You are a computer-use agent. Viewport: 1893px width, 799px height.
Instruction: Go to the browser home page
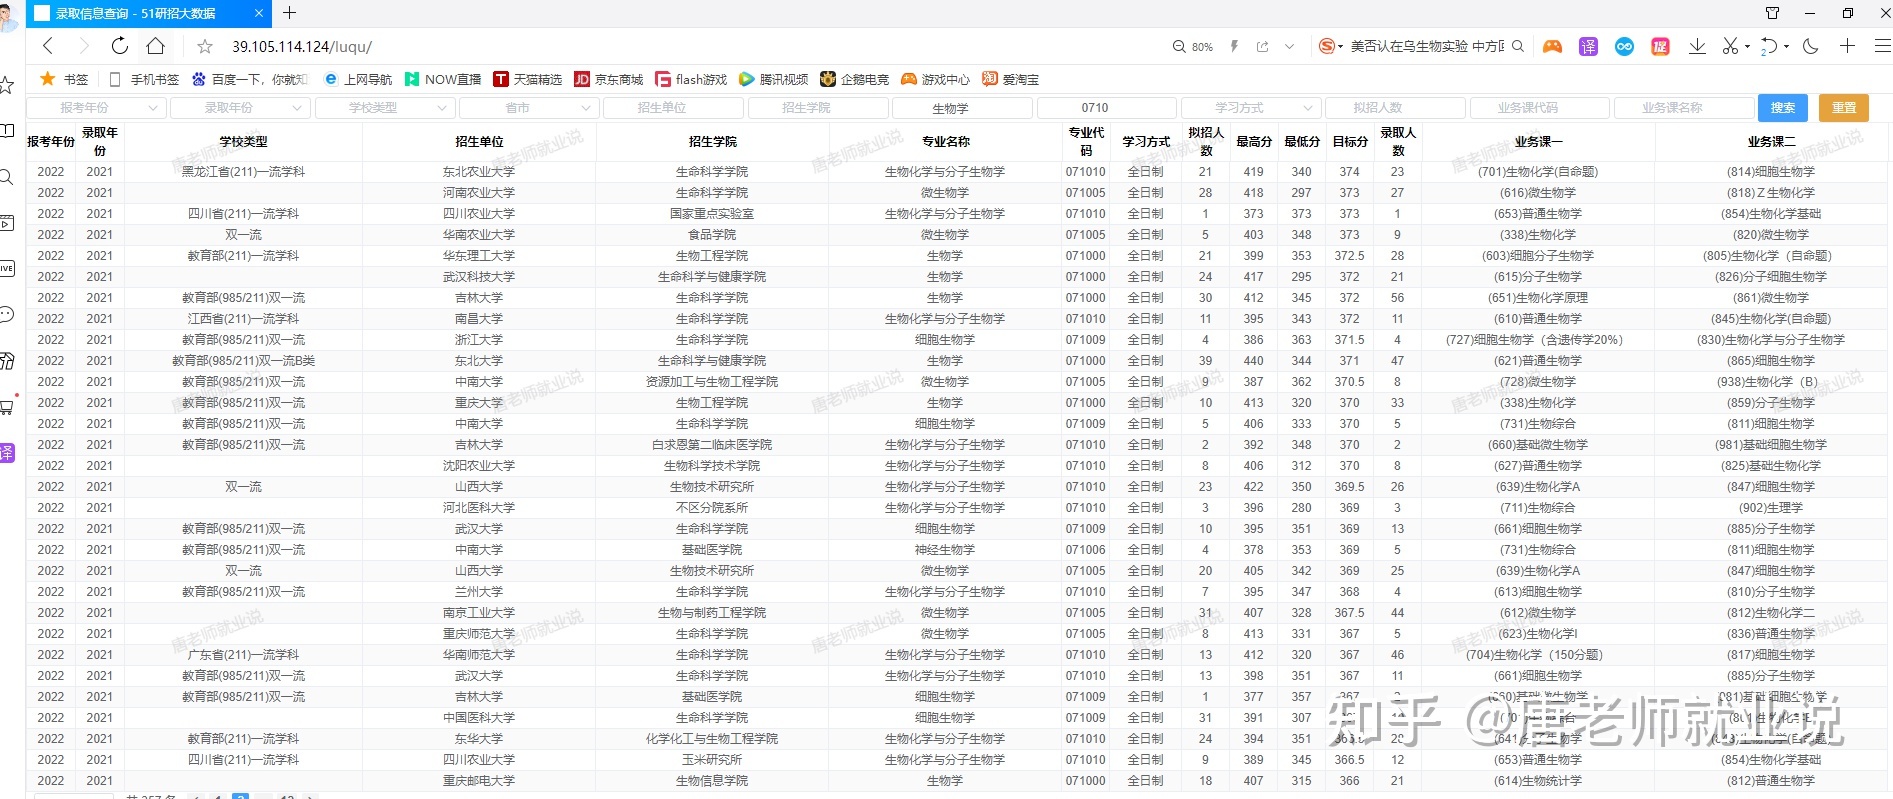[155, 46]
